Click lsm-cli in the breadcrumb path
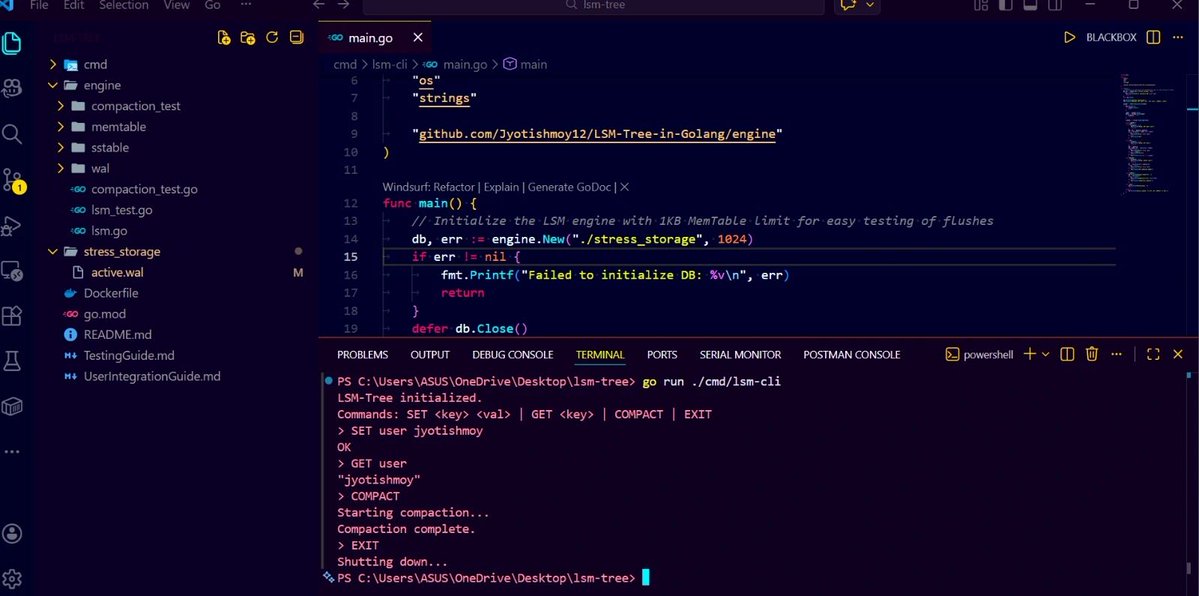Image resolution: width=1199 pixels, height=596 pixels. (389, 64)
